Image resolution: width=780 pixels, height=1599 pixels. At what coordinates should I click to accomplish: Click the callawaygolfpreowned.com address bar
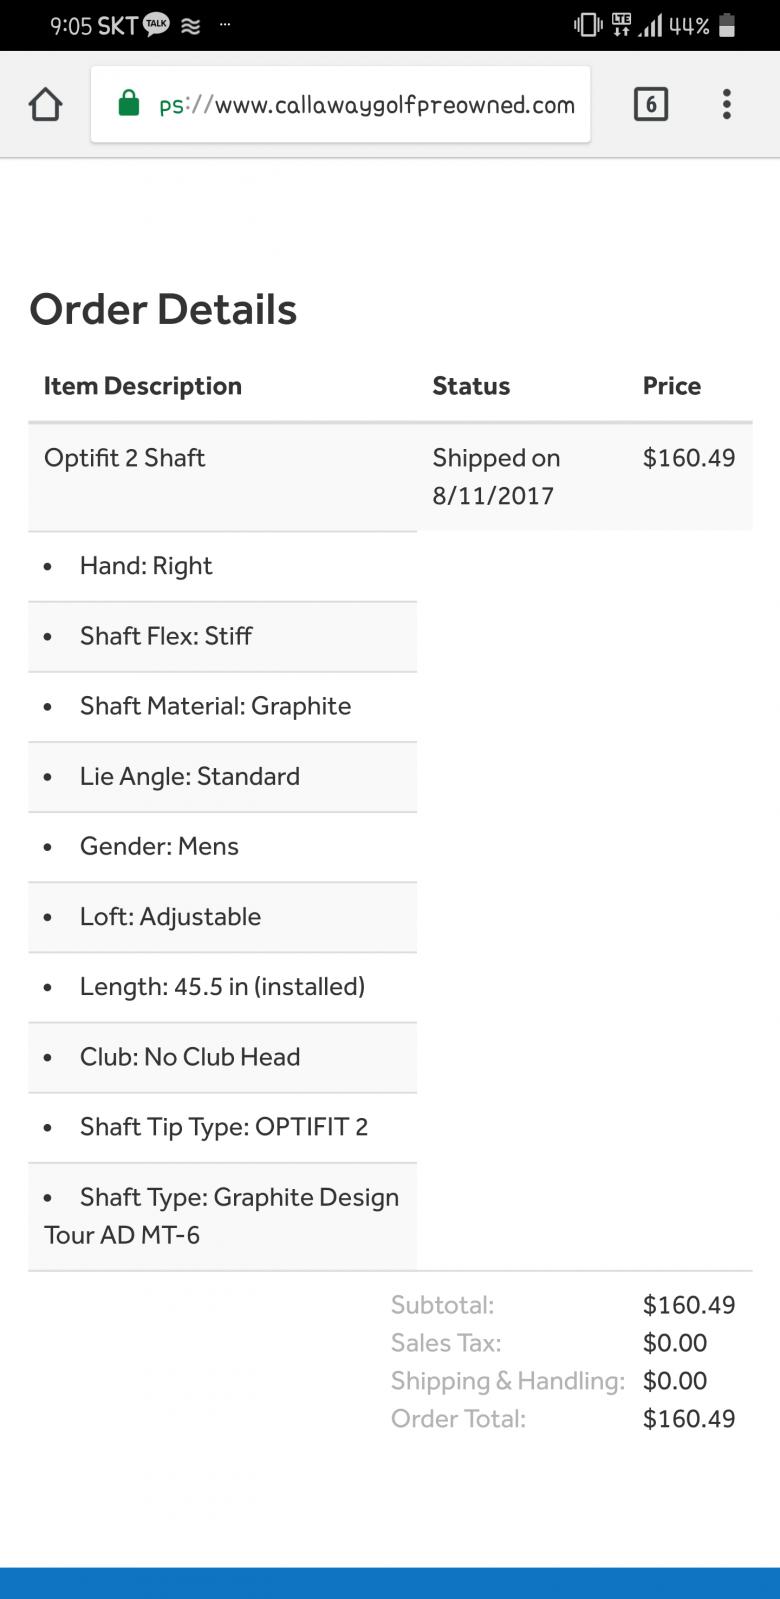point(367,105)
